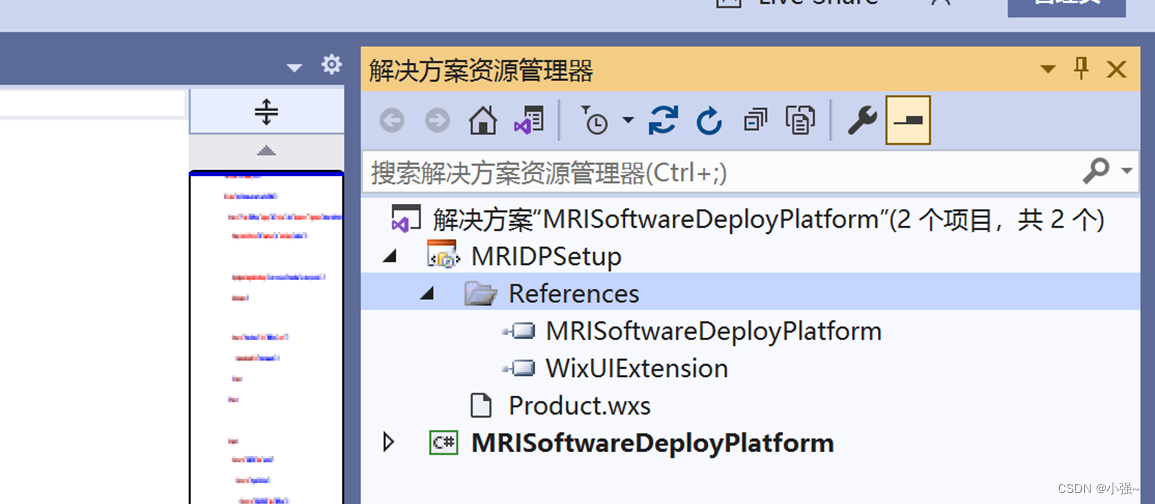1155x504 pixels.
Task: Close the Solution Explorer panel
Action: tap(1117, 69)
